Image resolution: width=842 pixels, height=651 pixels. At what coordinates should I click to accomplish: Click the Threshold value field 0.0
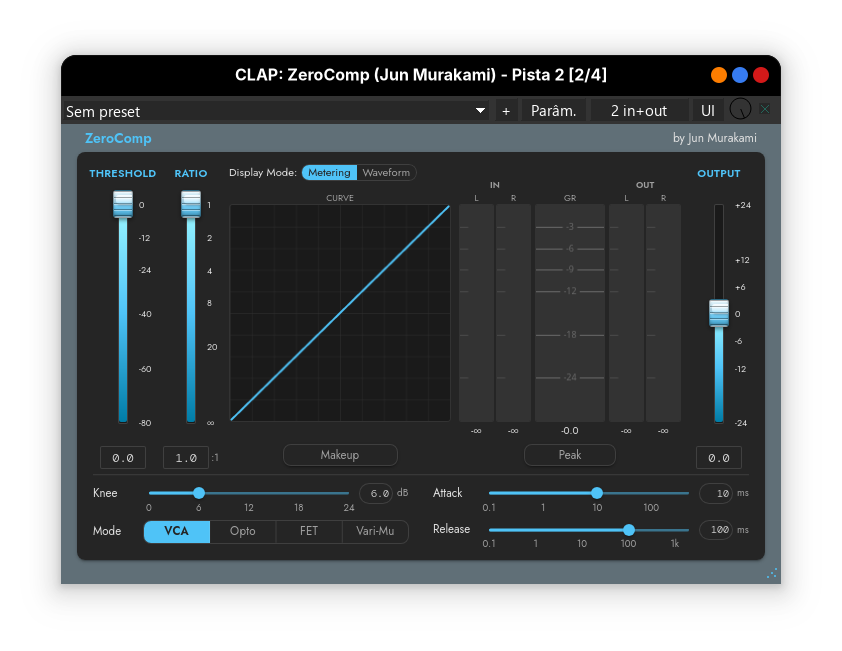tap(123, 458)
